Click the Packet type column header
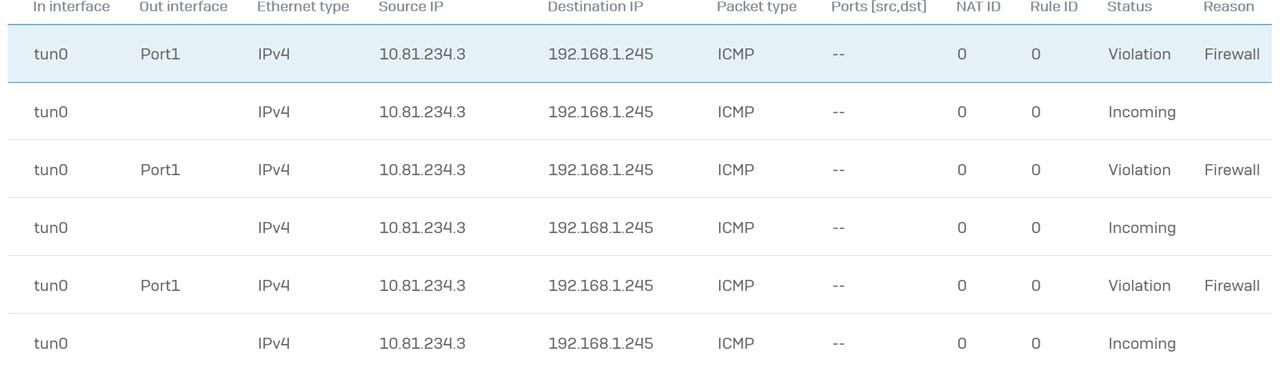The width and height of the screenshot is (1280, 370). pos(756,7)
